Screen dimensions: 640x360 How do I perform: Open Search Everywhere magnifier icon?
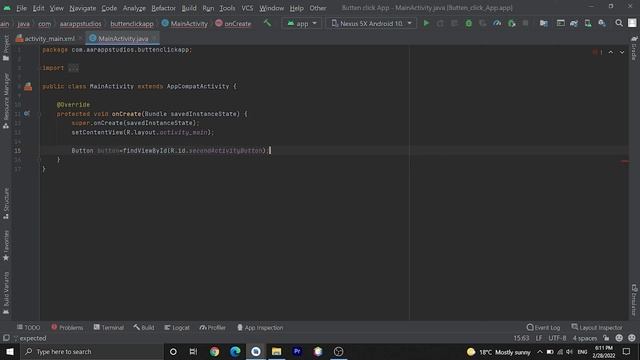click(619, 23)
